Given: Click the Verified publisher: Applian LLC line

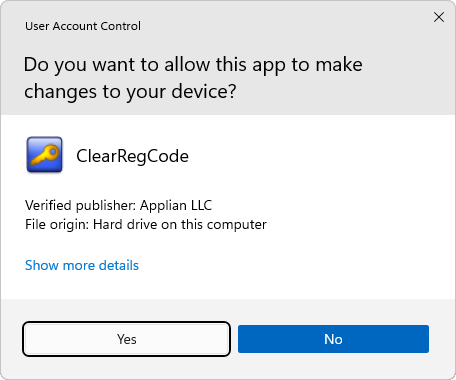Looking at the screenshot, I should [118, 205].
